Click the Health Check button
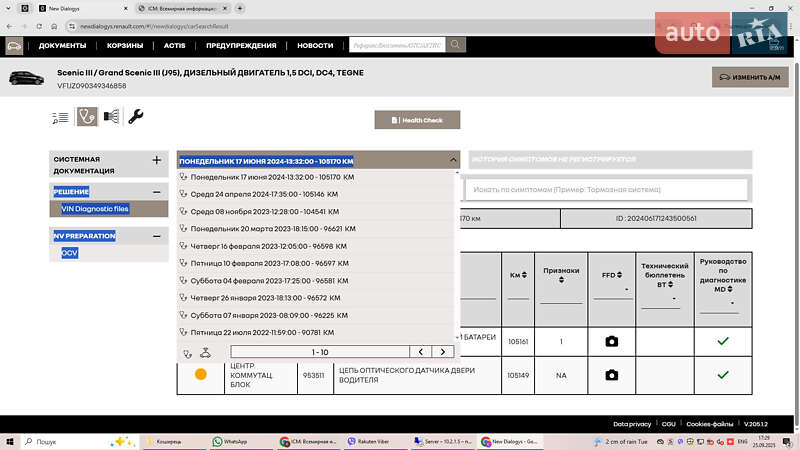This screenshot has width=800, height=450. coord(417,120)
